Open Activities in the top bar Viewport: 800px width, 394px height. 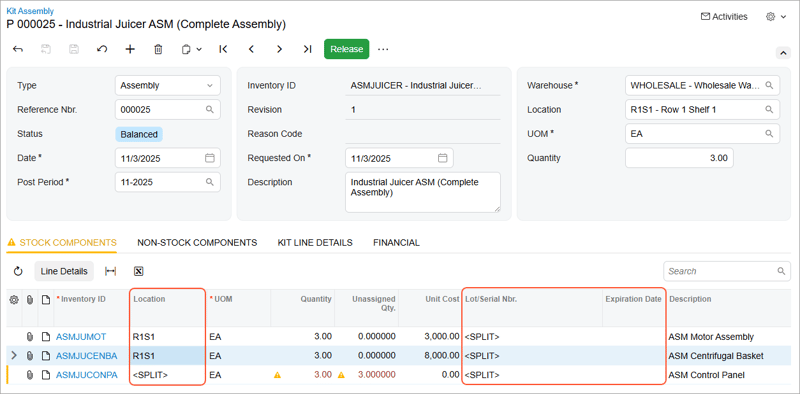724,17
